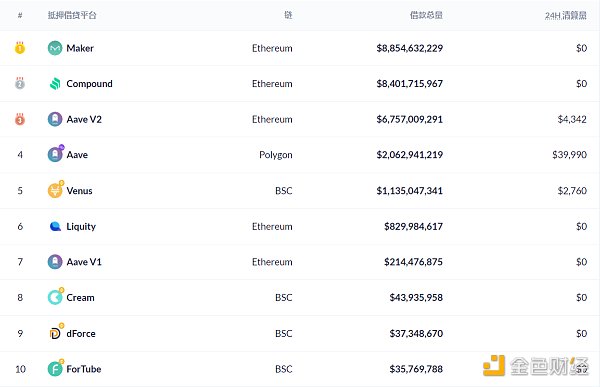
Task: Click the lending platform column header
Action: coord(72,15)
